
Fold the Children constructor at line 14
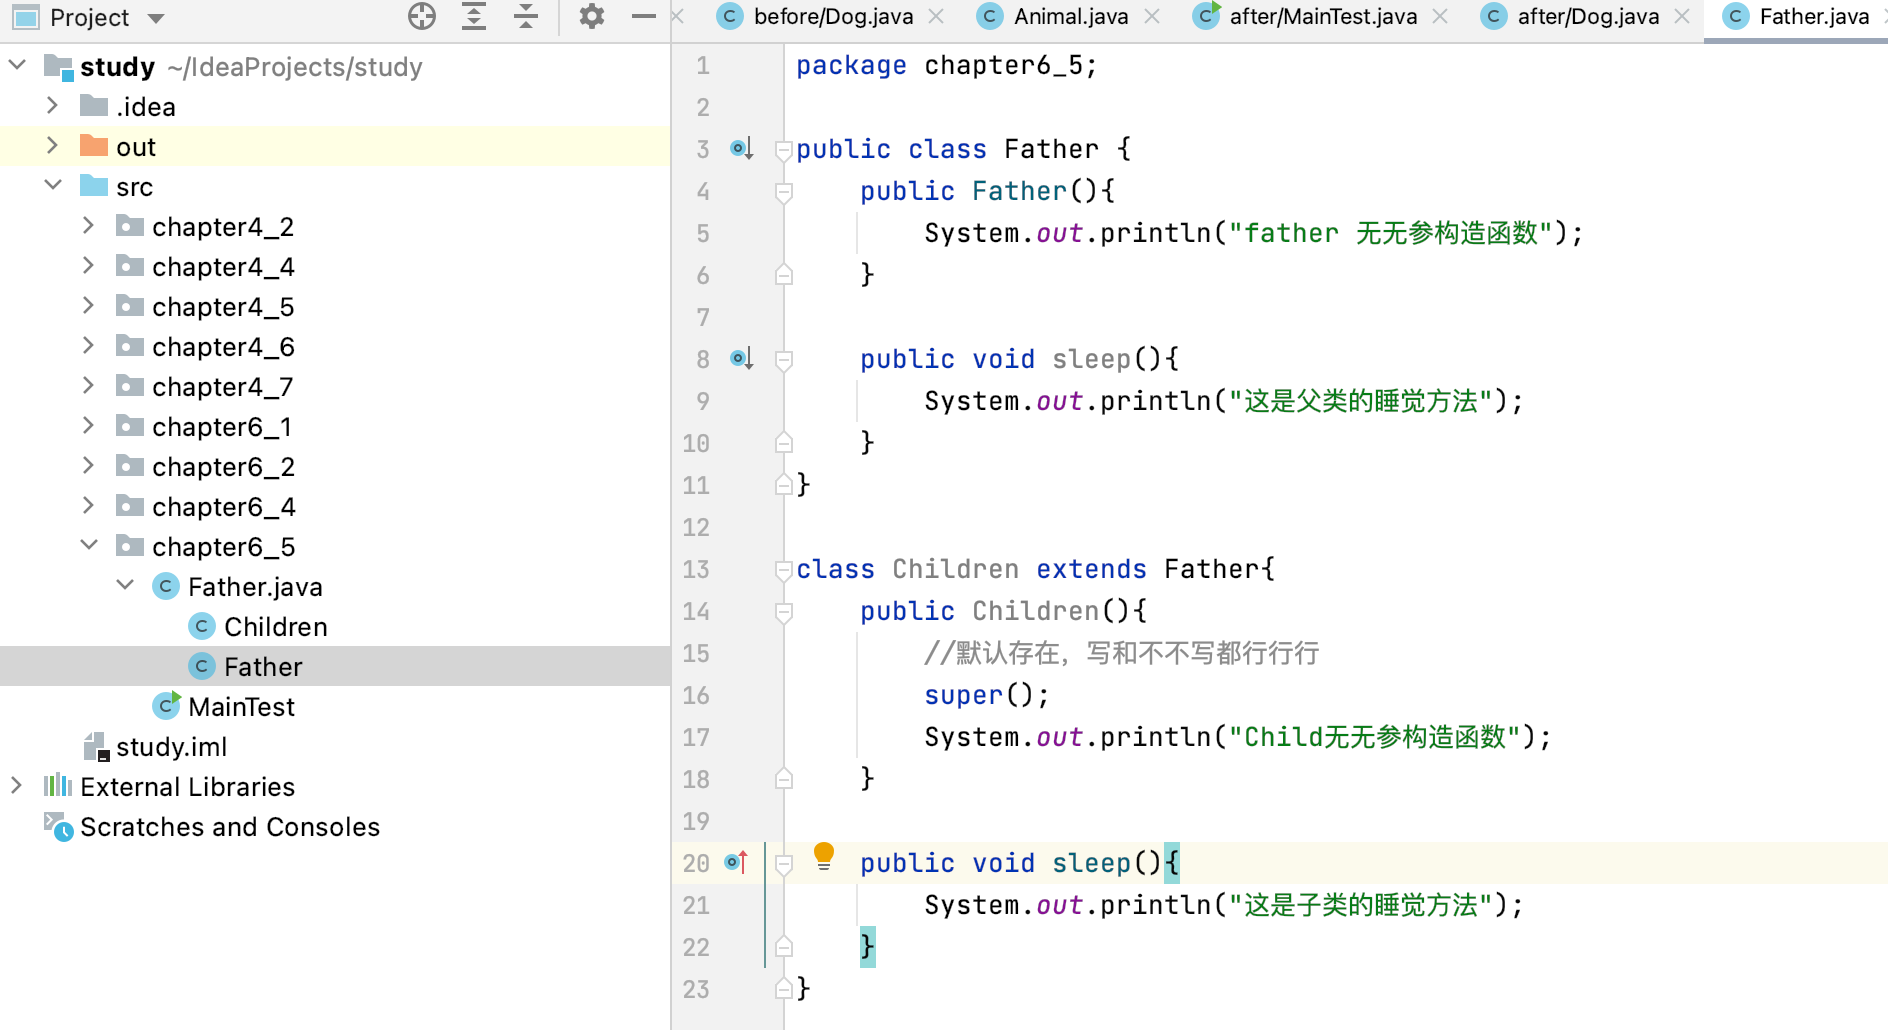784,612
